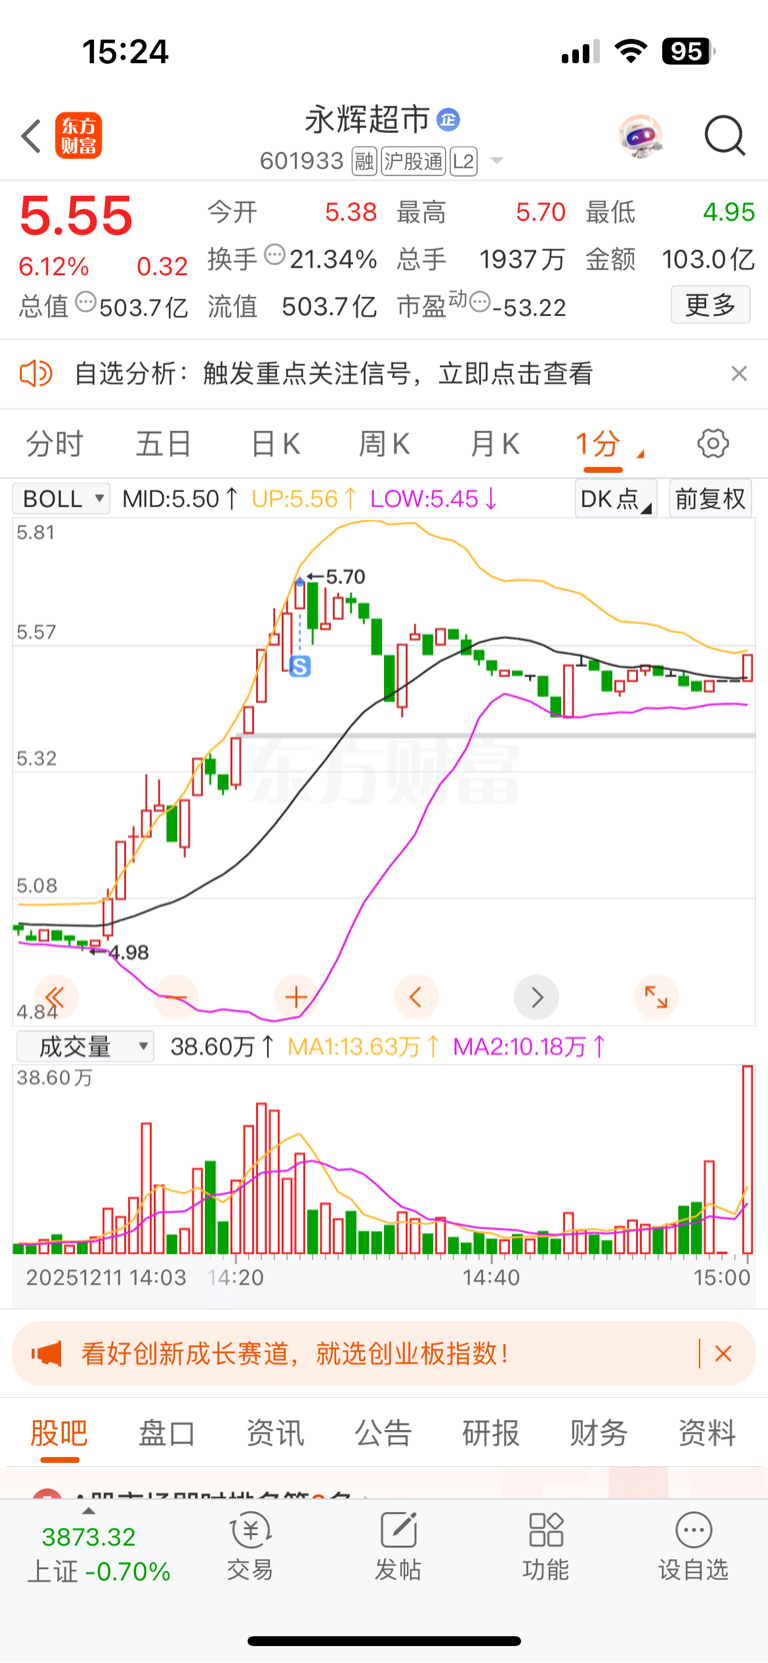This screenshot has width=768, height=1663.
Task: Tap the 金额 103.0亿 value
Action: click(708, 259)
